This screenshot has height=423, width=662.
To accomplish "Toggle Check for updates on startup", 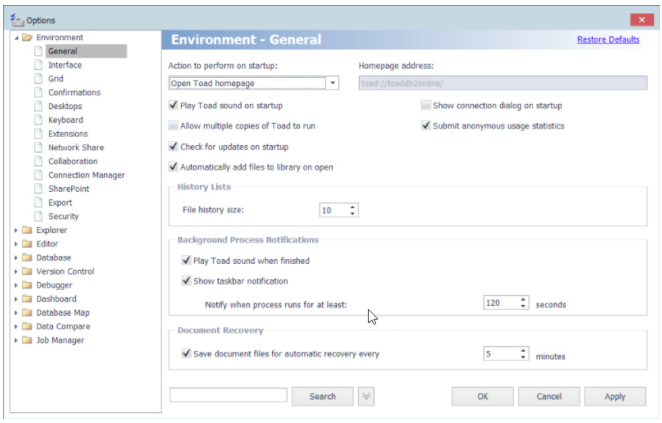I will (x=173, y=146).
